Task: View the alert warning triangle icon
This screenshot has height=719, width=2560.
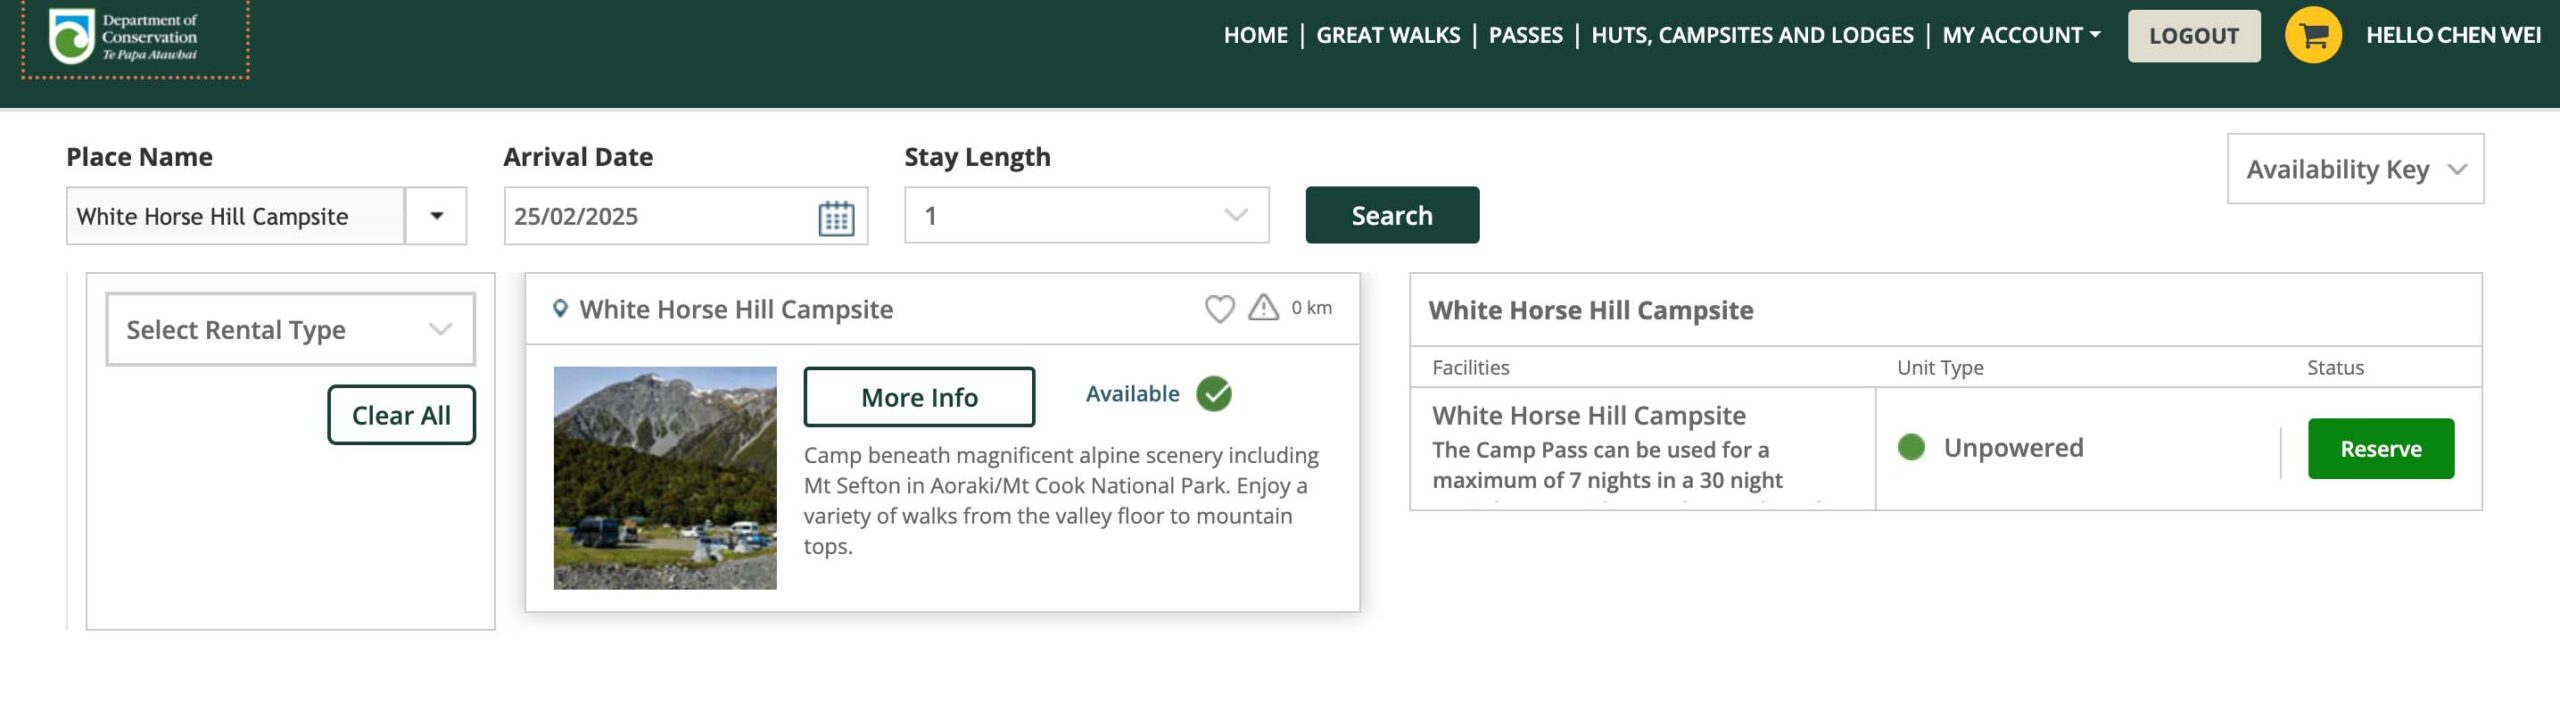Action: click(x=1263, y=307)
